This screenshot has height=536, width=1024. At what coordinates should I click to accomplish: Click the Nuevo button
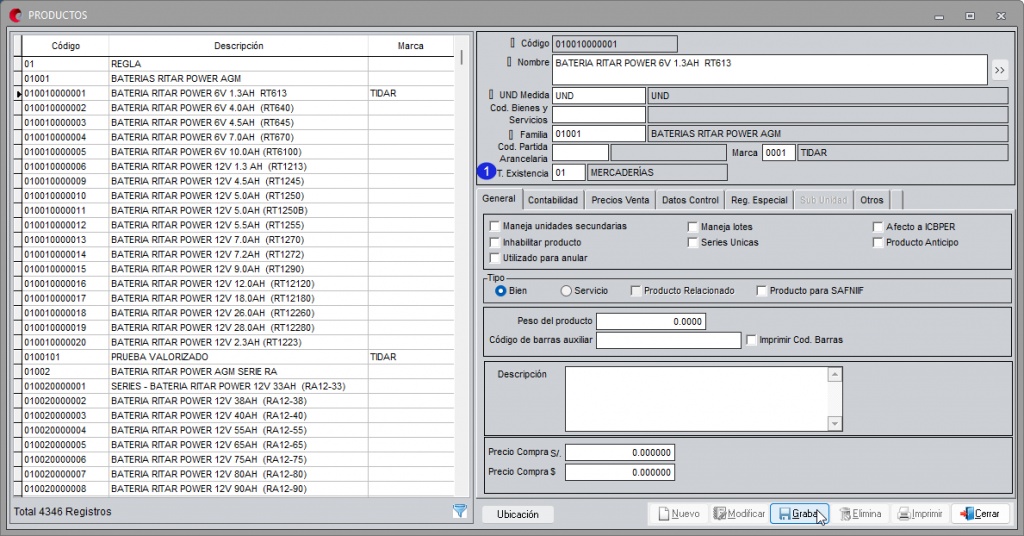[679, 514]
